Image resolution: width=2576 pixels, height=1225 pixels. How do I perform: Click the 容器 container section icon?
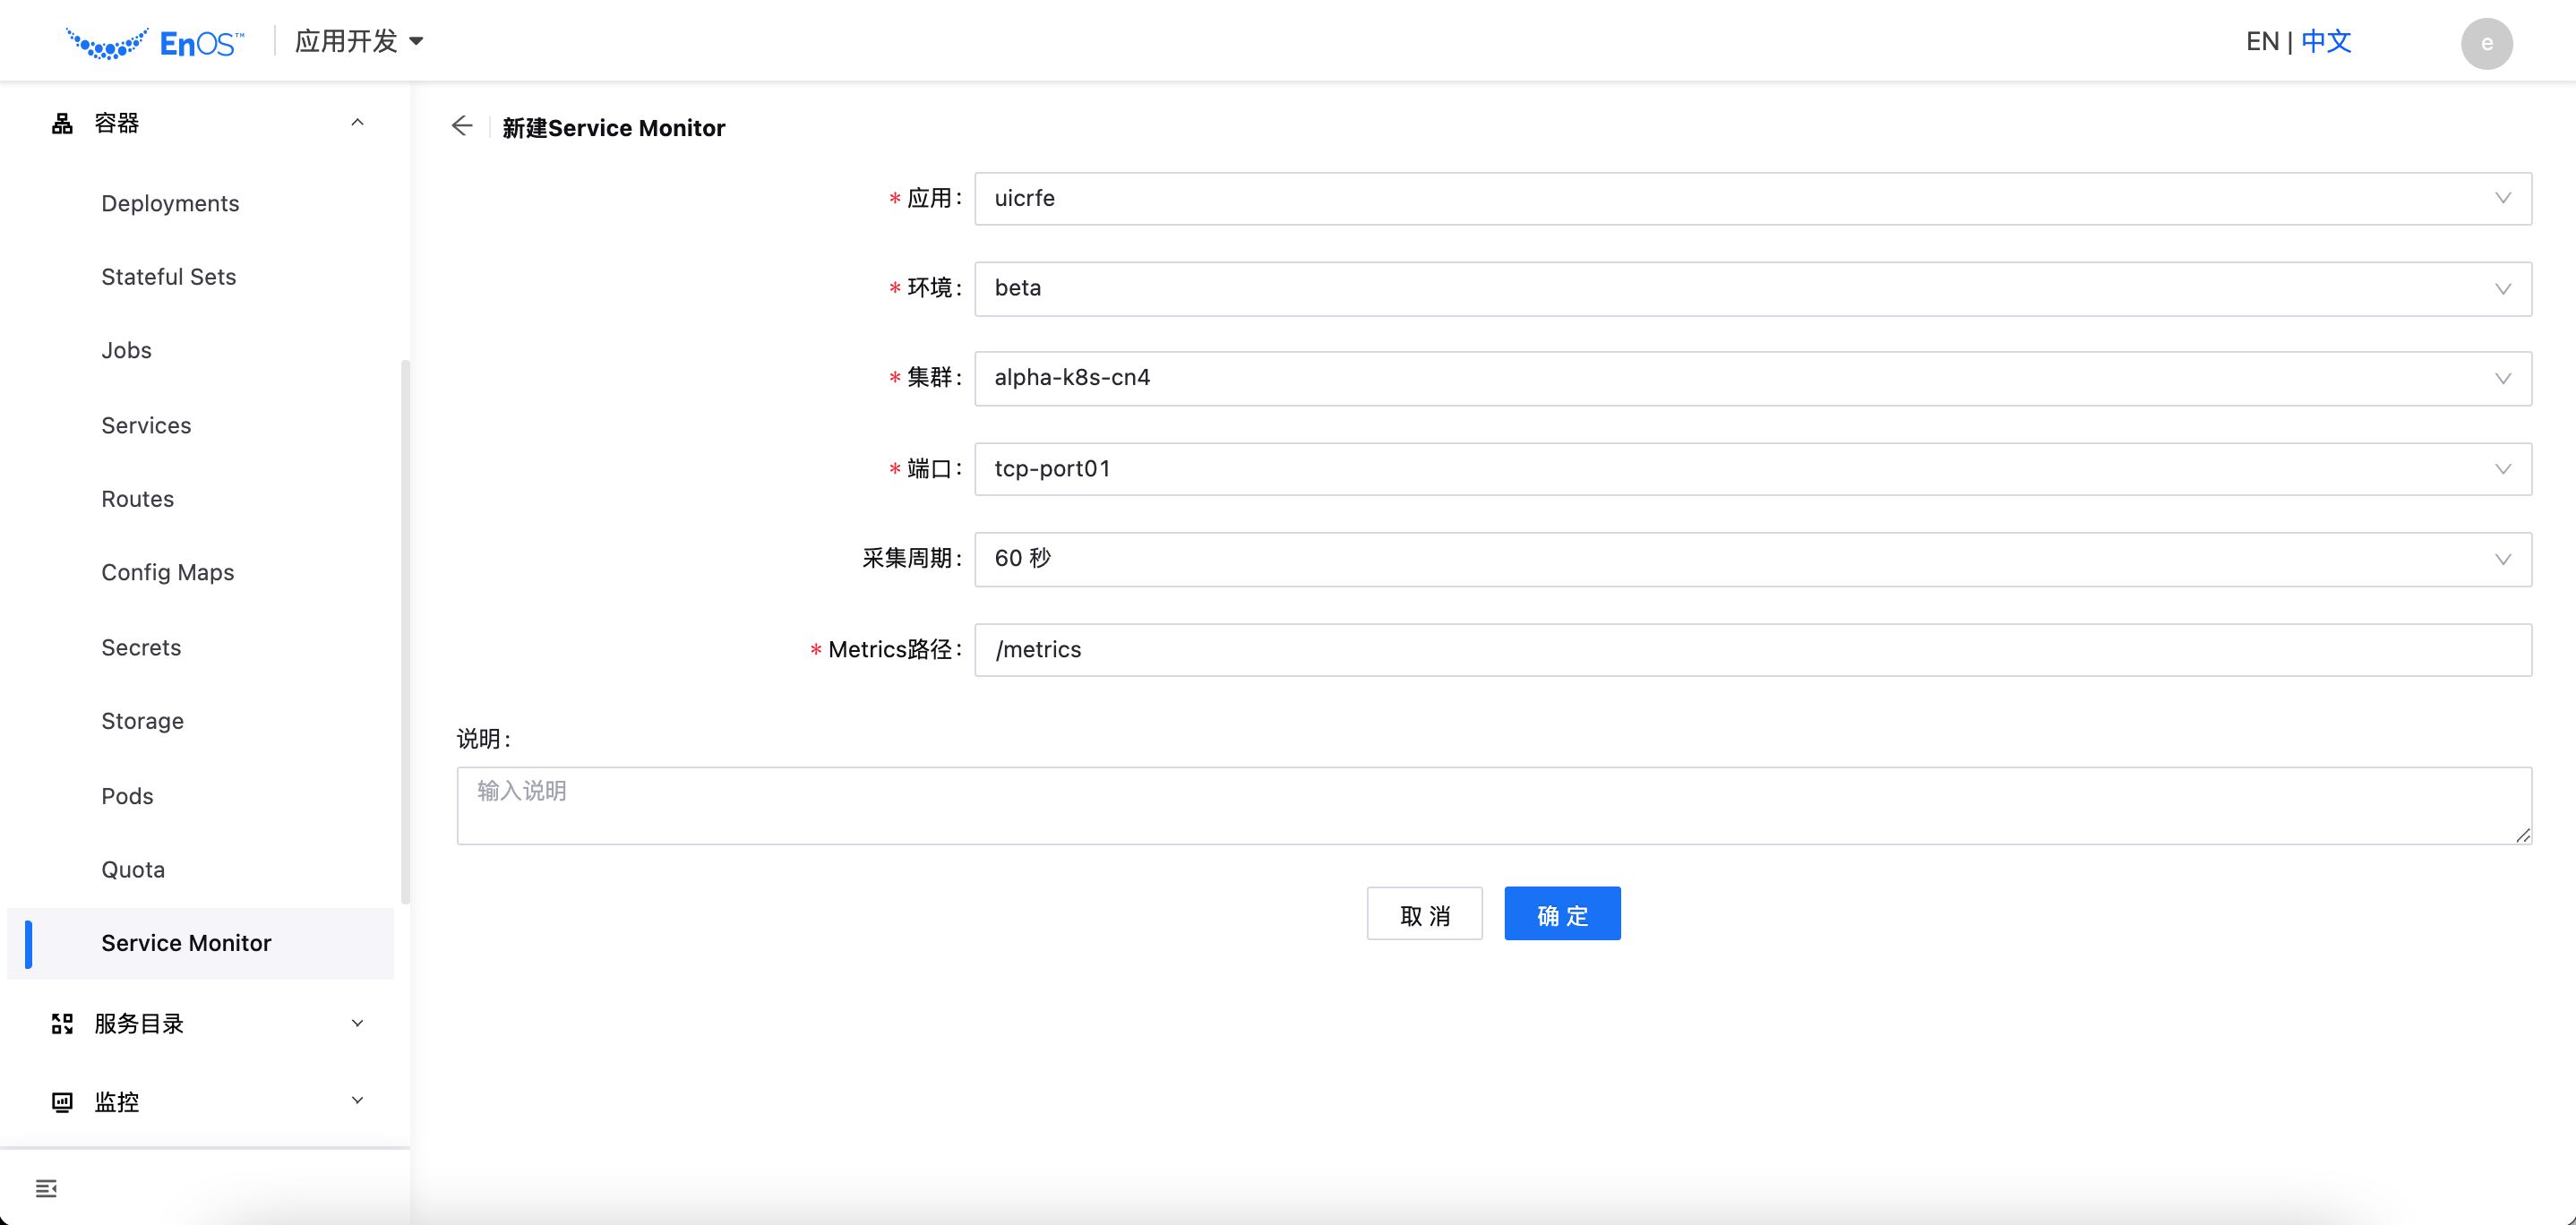coord(61,121)
